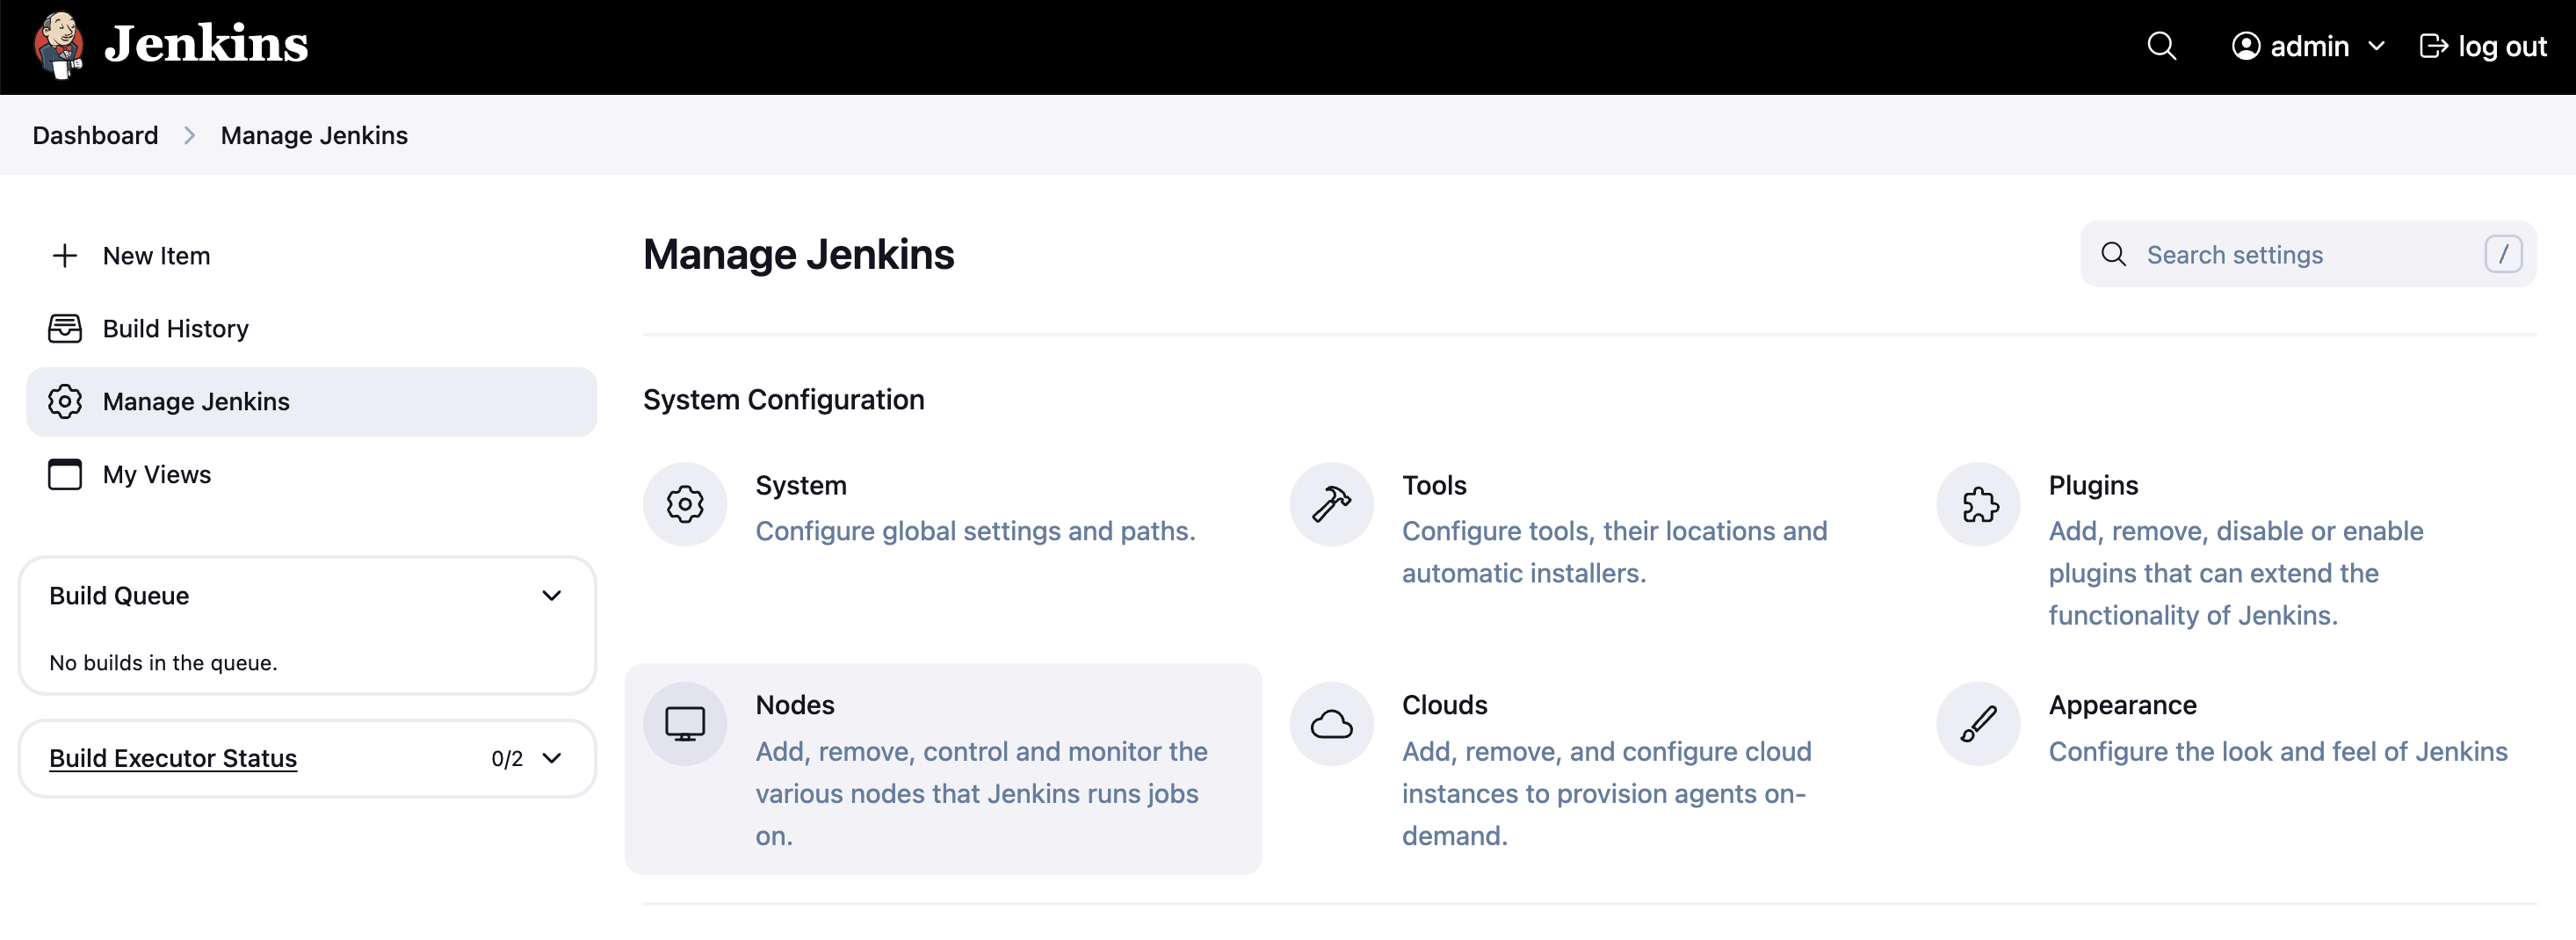This screenshot has width=2576, height=940.
Task: Click the System Configuration section heading
Action: pyautogui.click(x=783, y=400)
